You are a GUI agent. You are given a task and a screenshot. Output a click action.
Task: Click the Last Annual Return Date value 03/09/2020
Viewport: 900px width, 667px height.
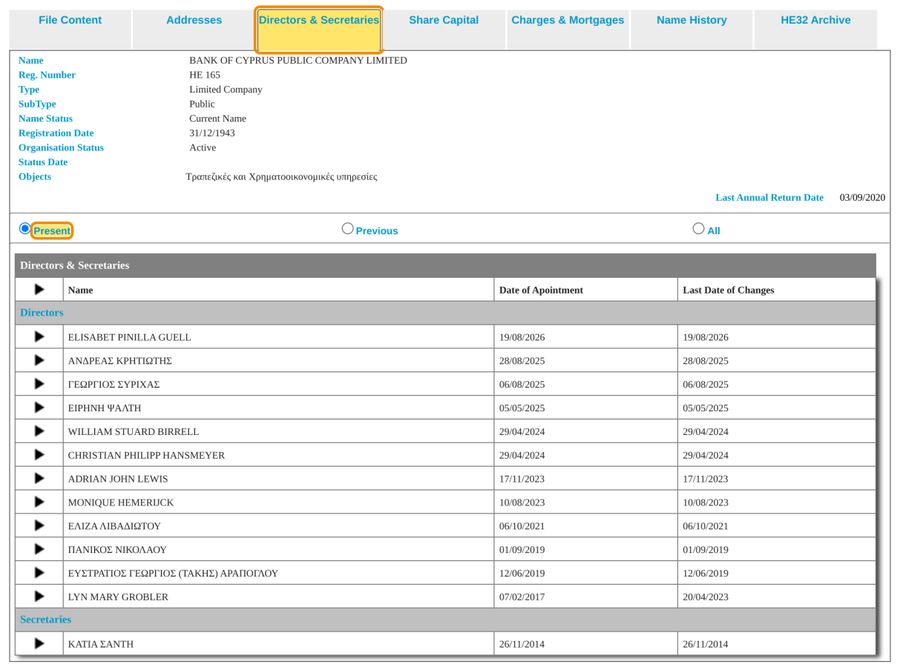tap(862, 197)
